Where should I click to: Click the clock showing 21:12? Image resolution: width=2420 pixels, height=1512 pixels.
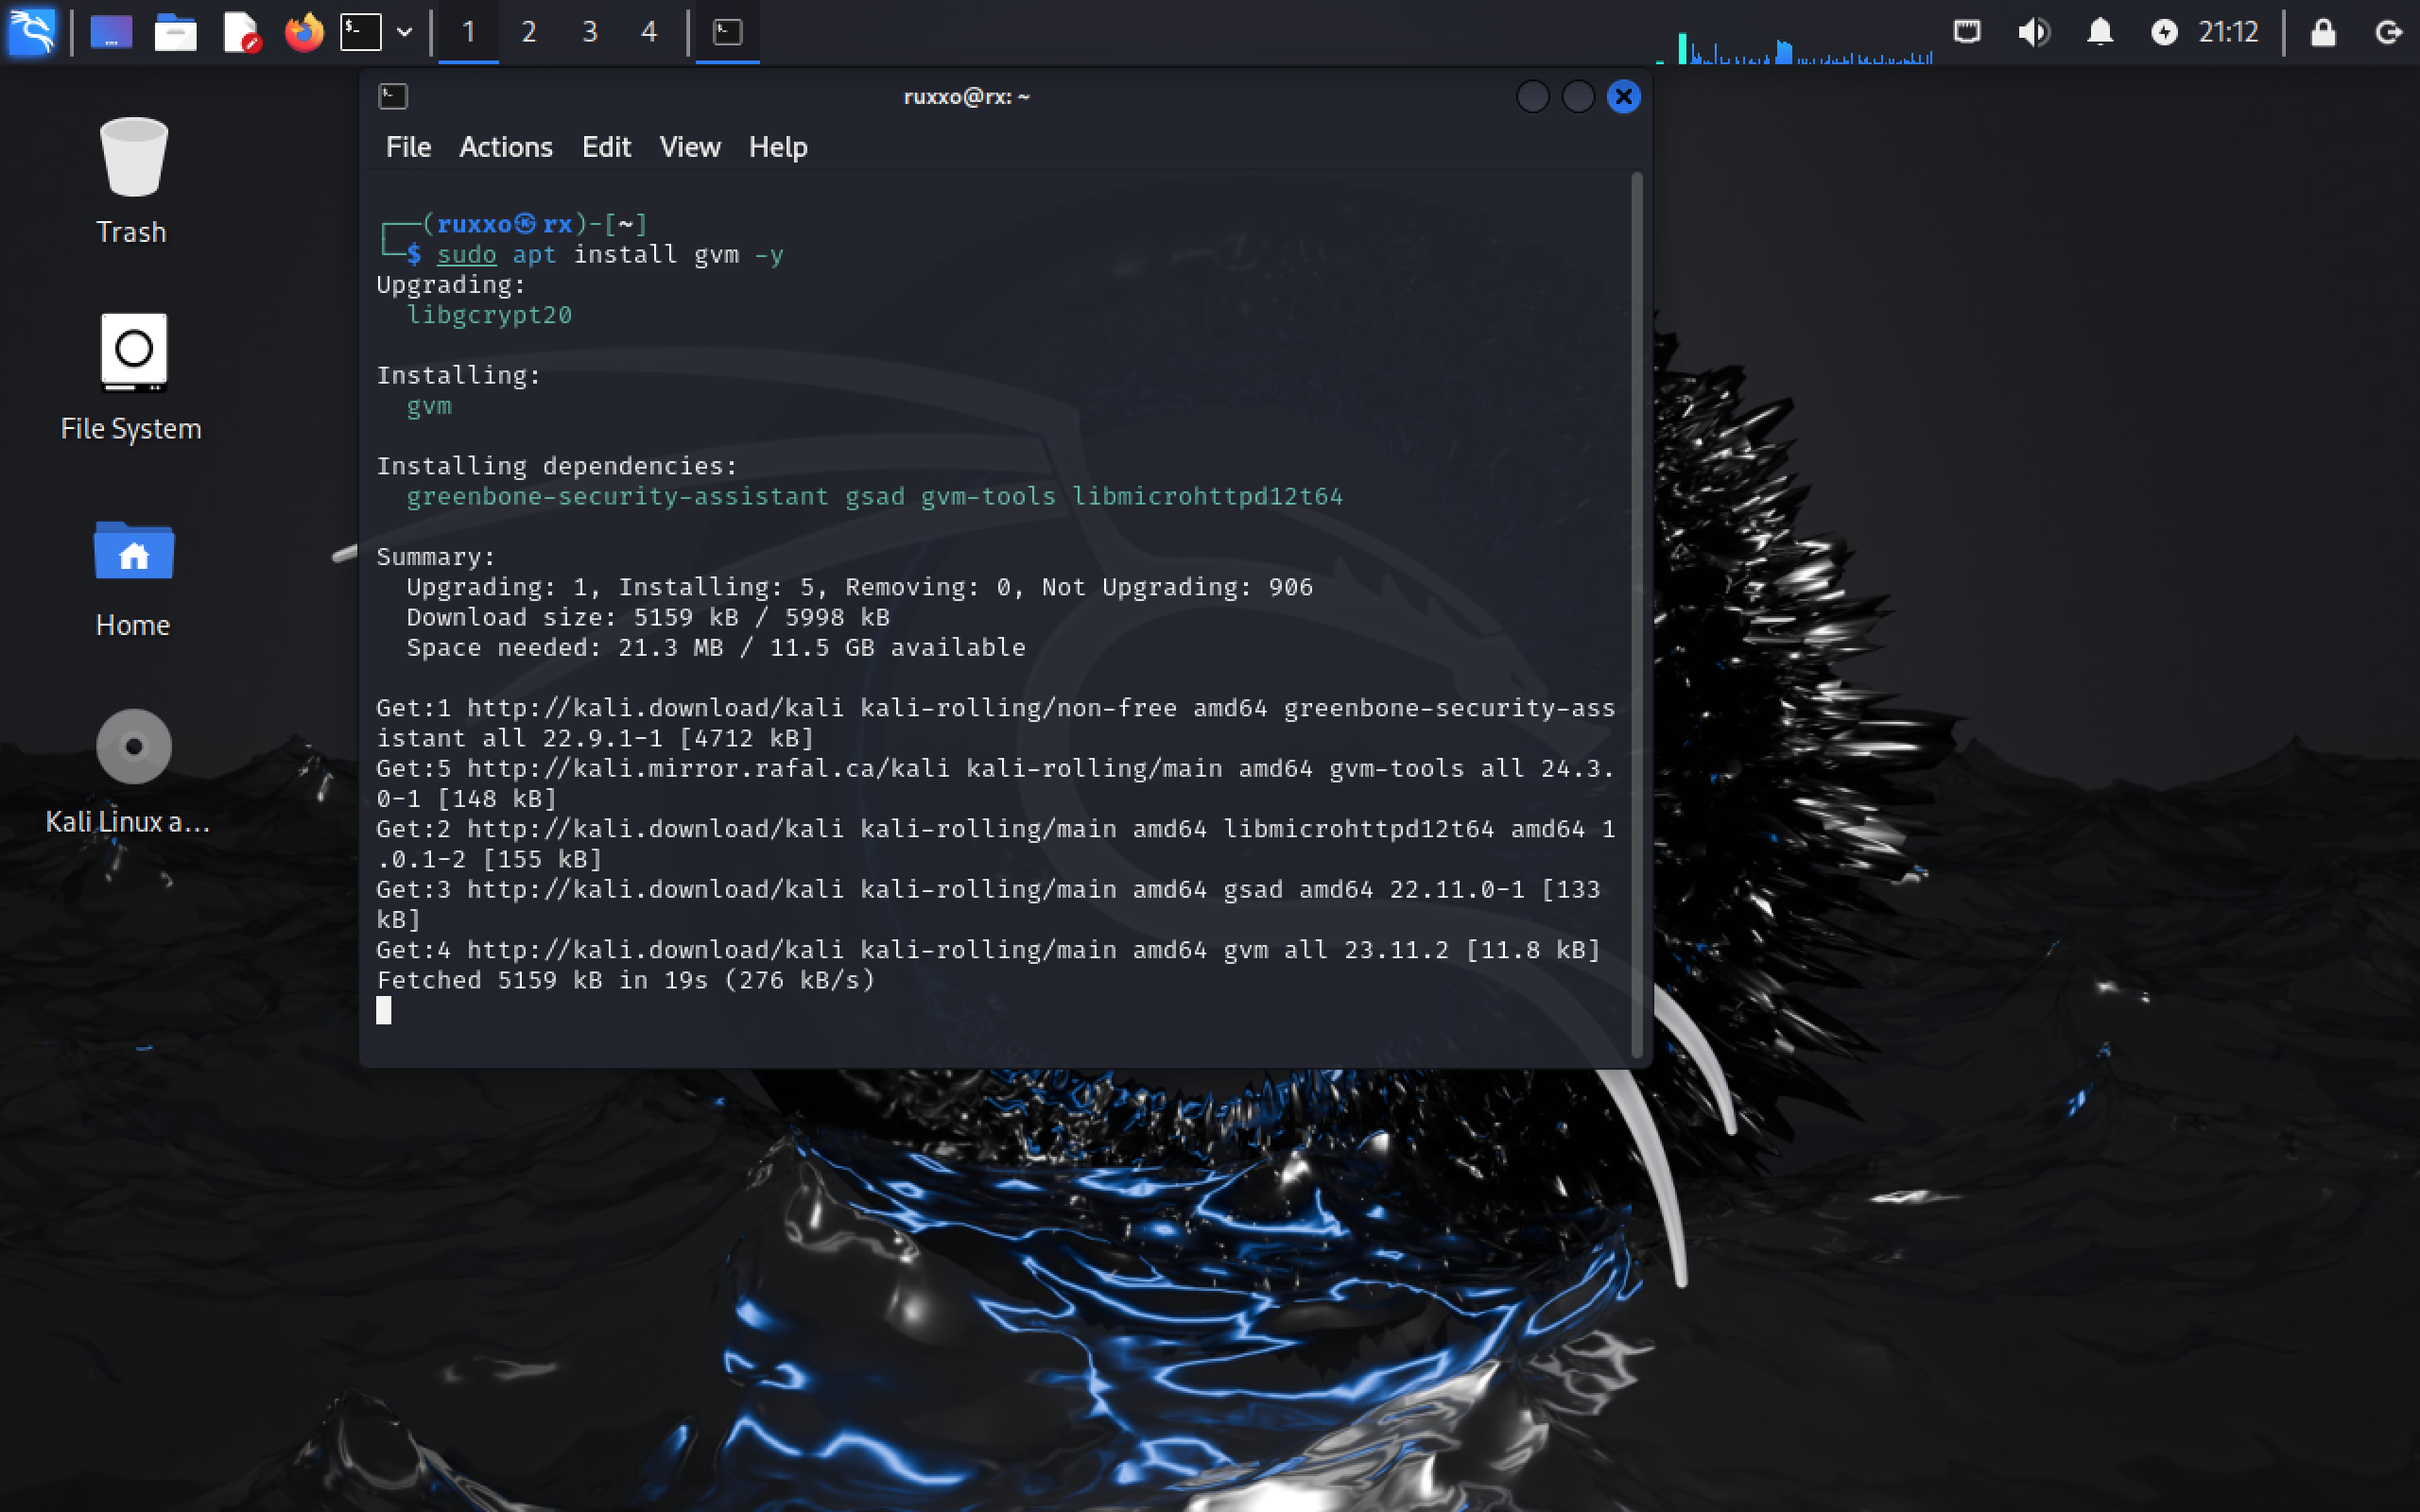[2228, 32]
